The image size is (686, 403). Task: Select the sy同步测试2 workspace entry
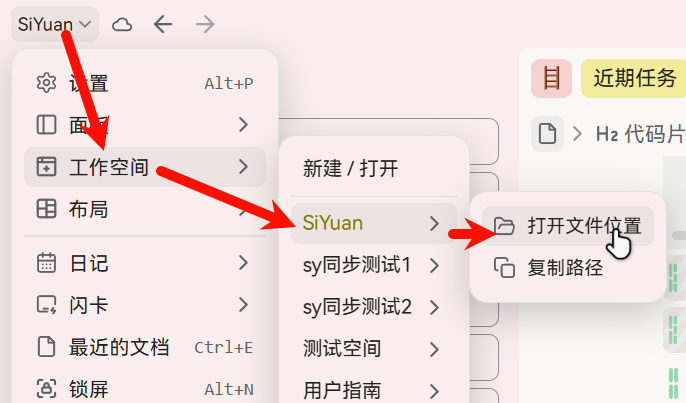[374, 307]
